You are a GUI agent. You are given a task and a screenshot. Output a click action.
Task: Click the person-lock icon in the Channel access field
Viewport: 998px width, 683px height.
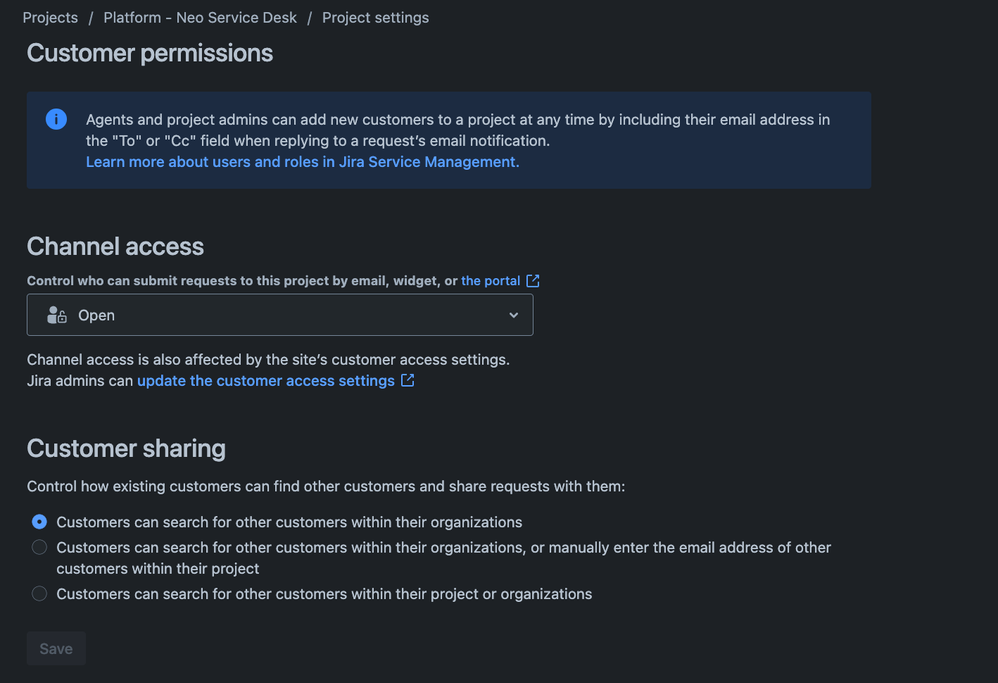[x=57, y=315]
